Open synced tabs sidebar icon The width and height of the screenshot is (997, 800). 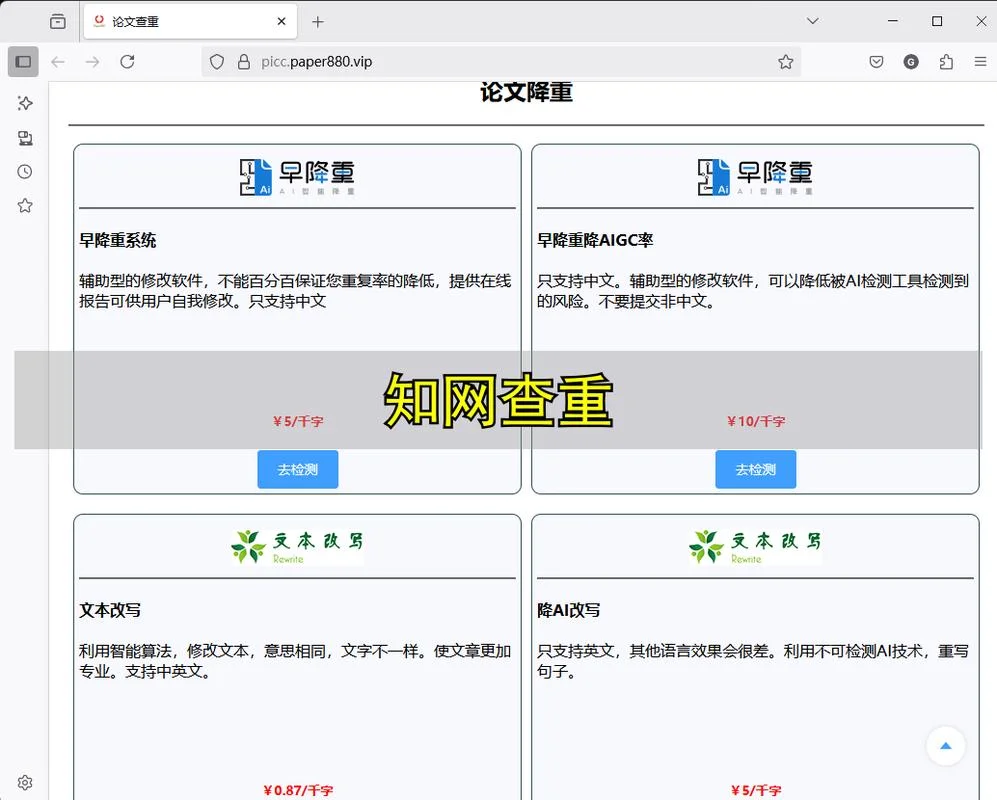25,137
